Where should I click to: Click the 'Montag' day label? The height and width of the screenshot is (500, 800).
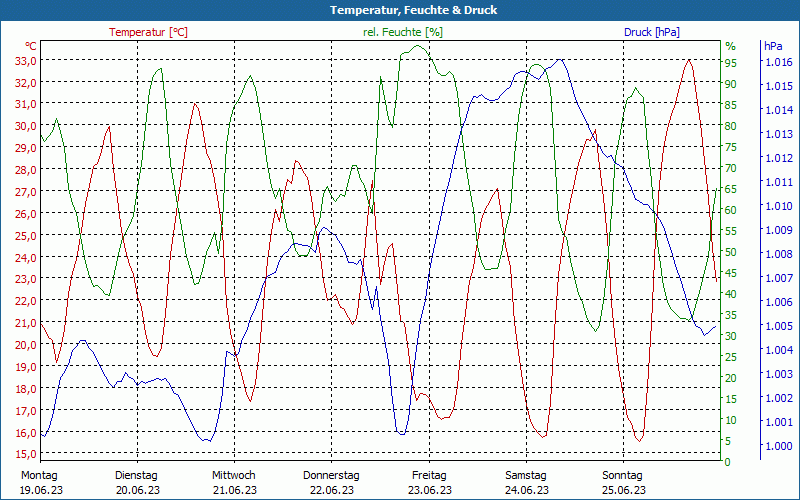click(39, 475)
